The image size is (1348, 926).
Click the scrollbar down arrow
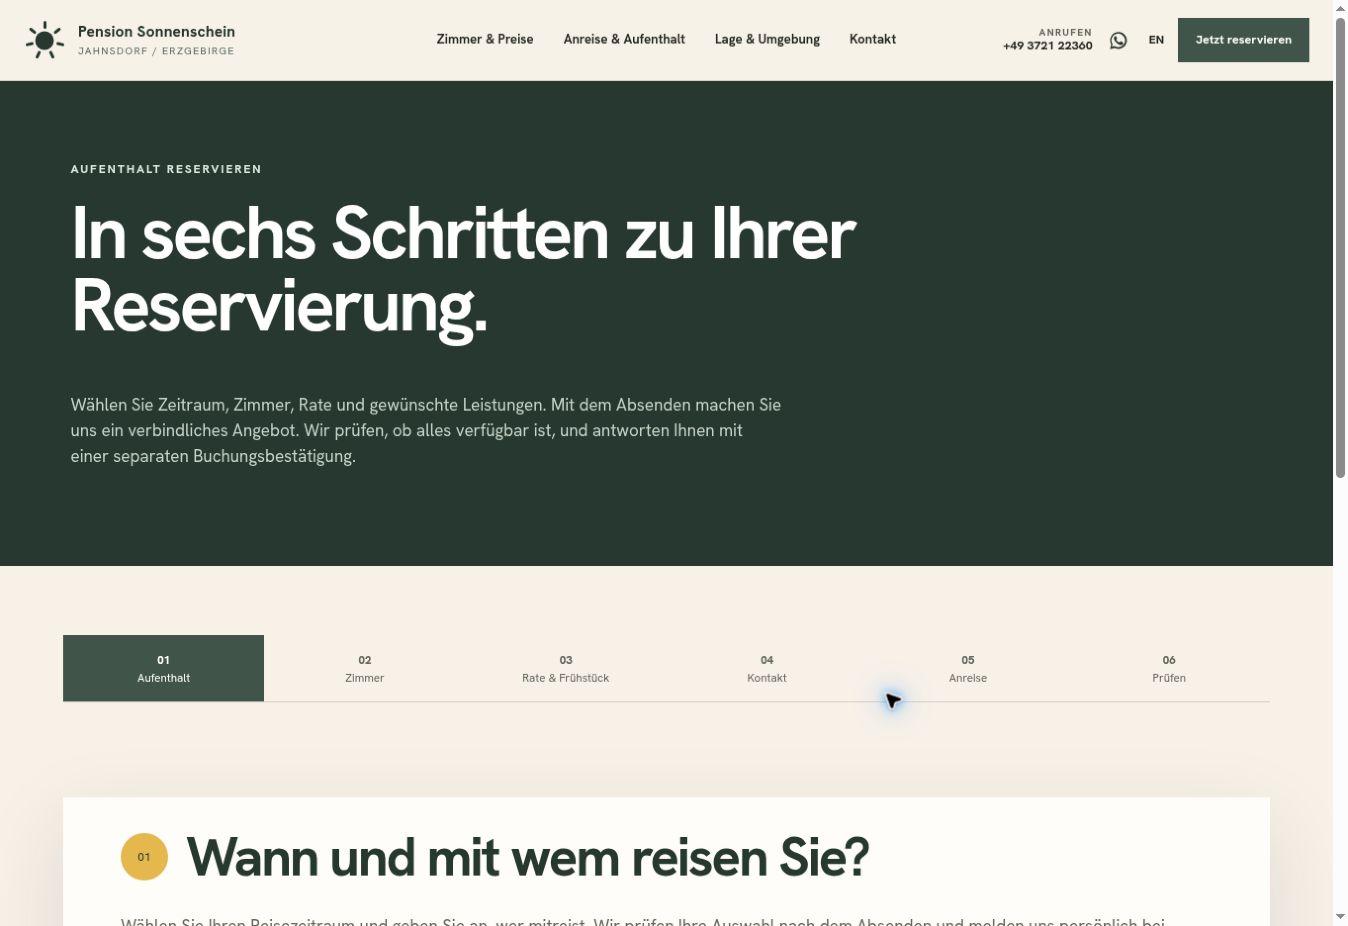1341,917
